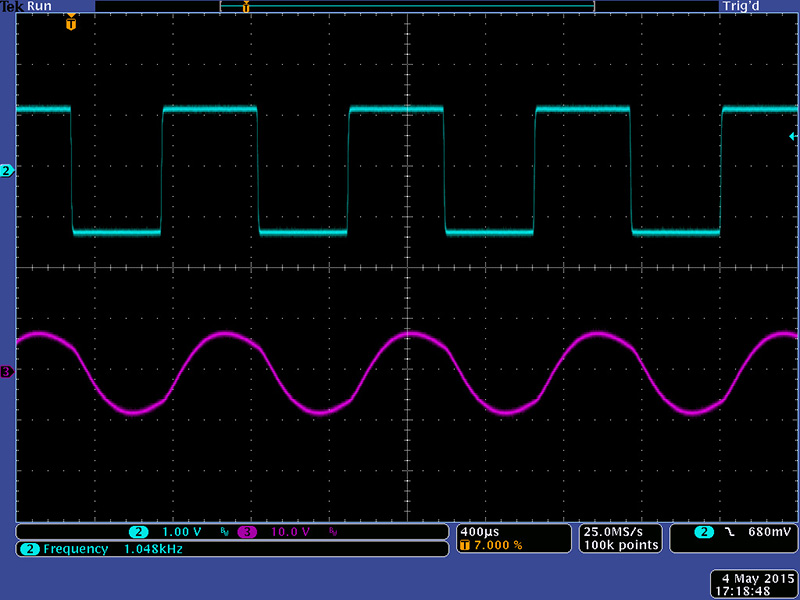
Task: Select the 400µs horizontal timebase readout
Action: pos(478,531)
